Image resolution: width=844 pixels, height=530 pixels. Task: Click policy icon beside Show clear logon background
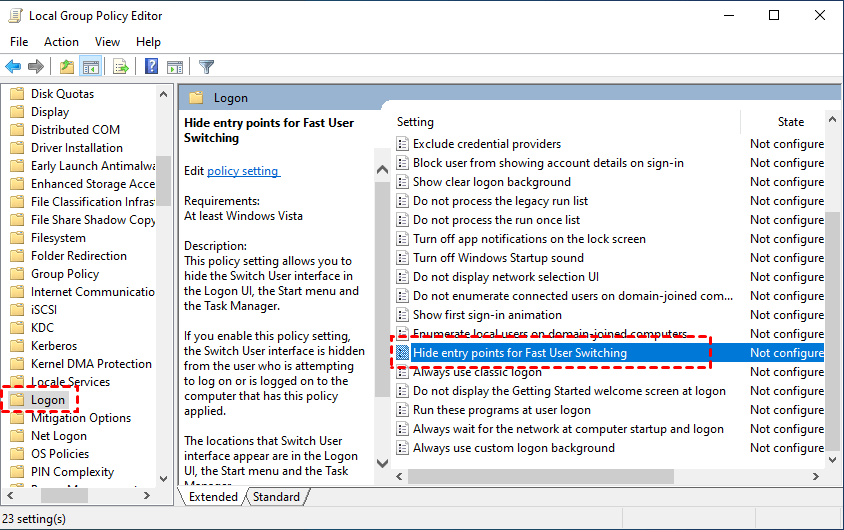402,182
